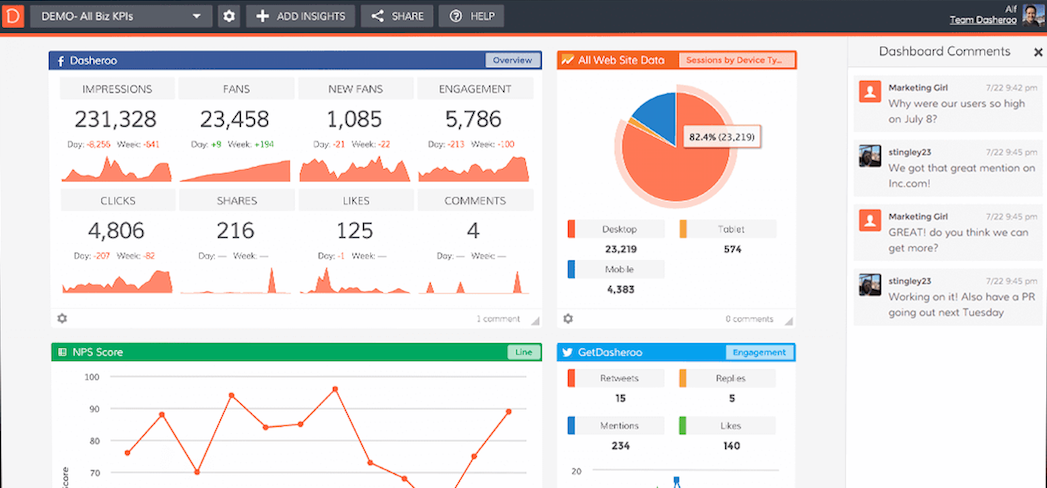Open the All Web Site Data widget gear
Image resolution: width=1047 pixels, height=488 pixels.
[x=568, y=318]
